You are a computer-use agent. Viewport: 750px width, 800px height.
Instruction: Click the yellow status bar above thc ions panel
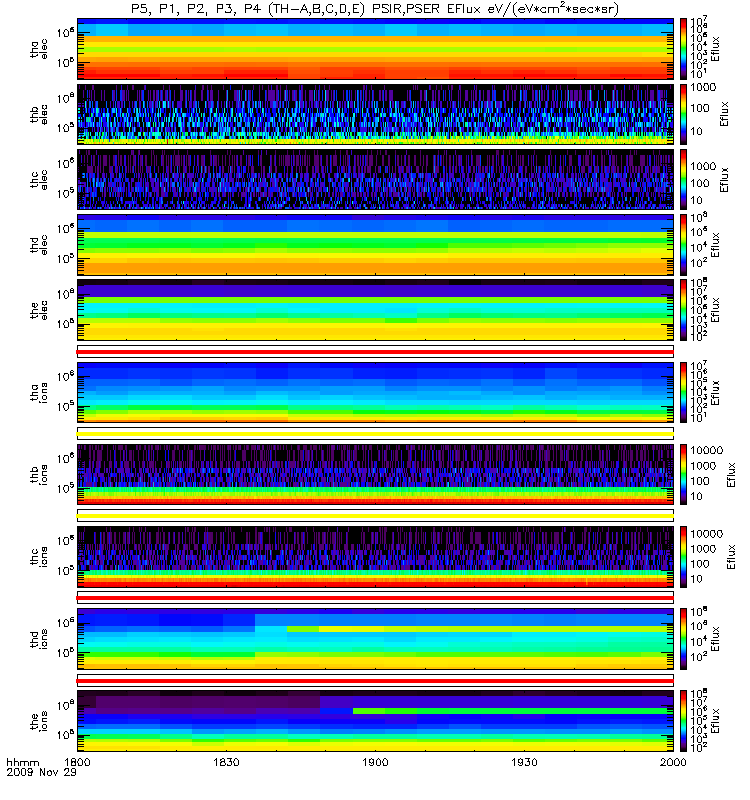(x=375, y=516)
